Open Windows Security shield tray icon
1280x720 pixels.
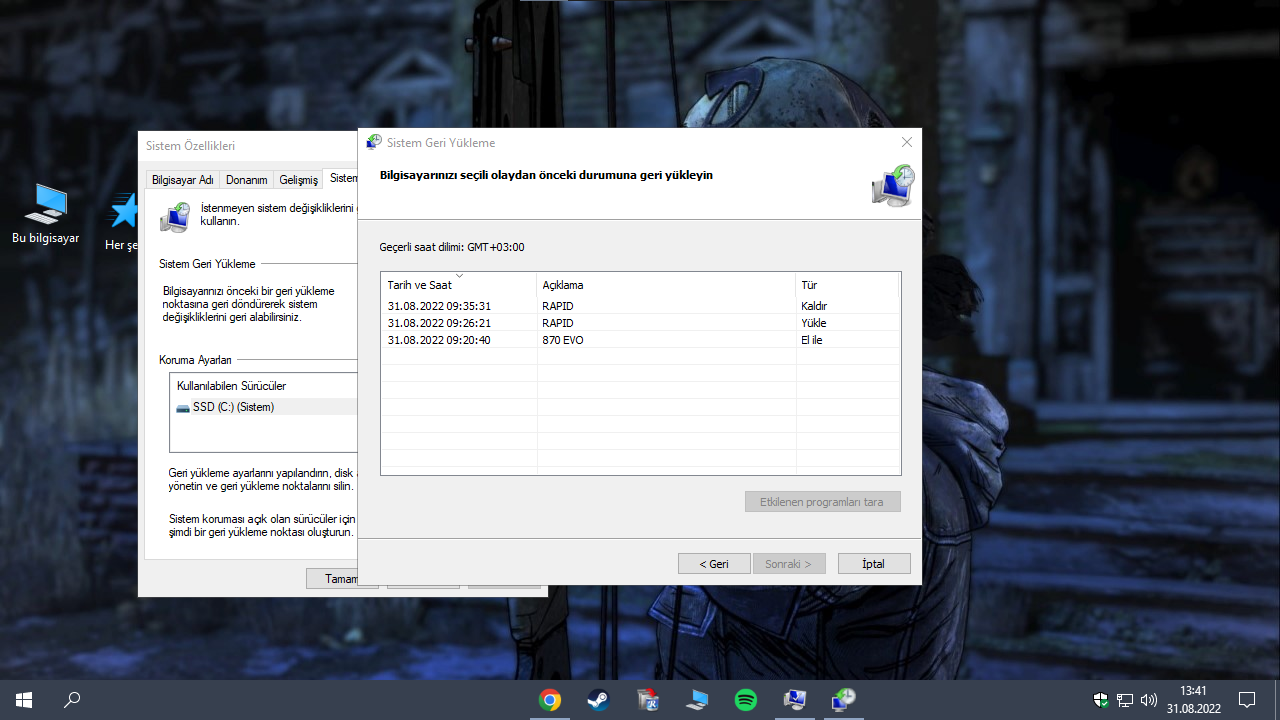point(1101,700)
